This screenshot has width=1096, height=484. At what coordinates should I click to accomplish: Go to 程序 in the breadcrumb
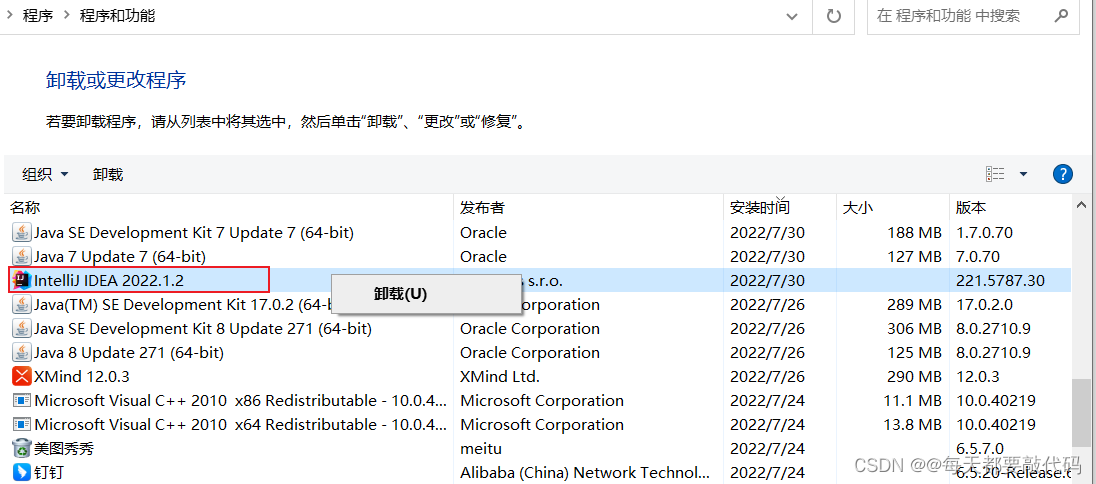click(x=38, y=15)
